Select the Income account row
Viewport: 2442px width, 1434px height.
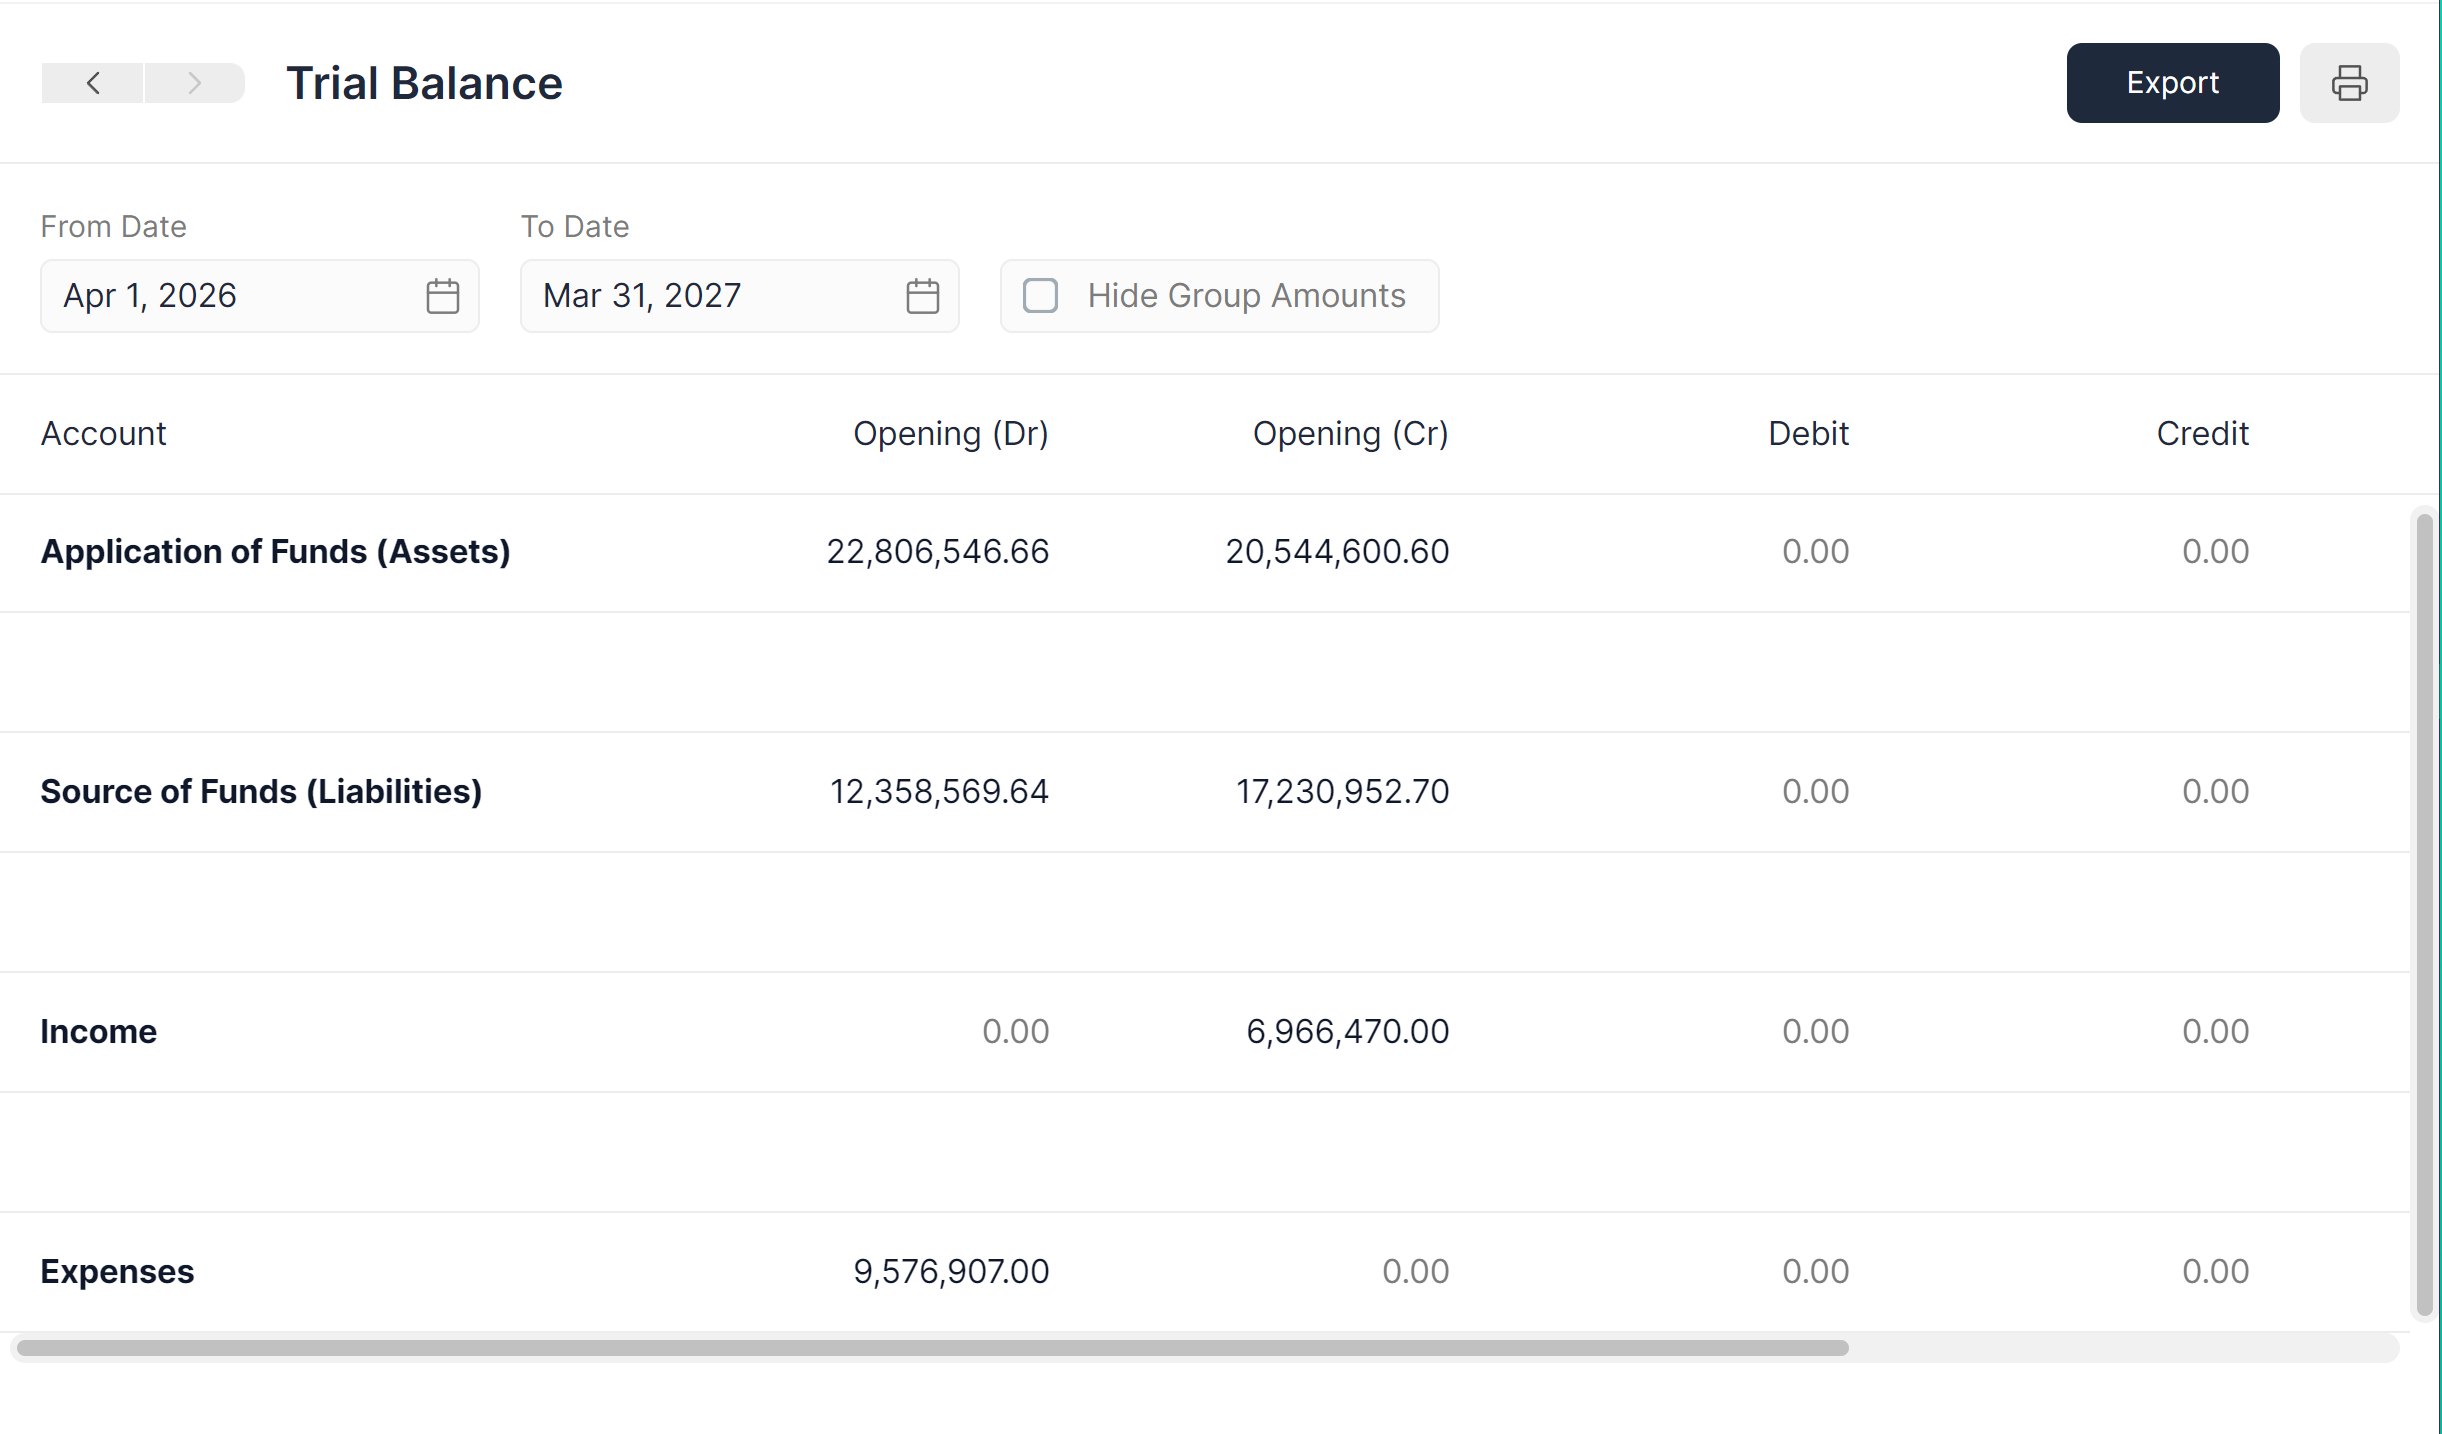click(98, 1031)
